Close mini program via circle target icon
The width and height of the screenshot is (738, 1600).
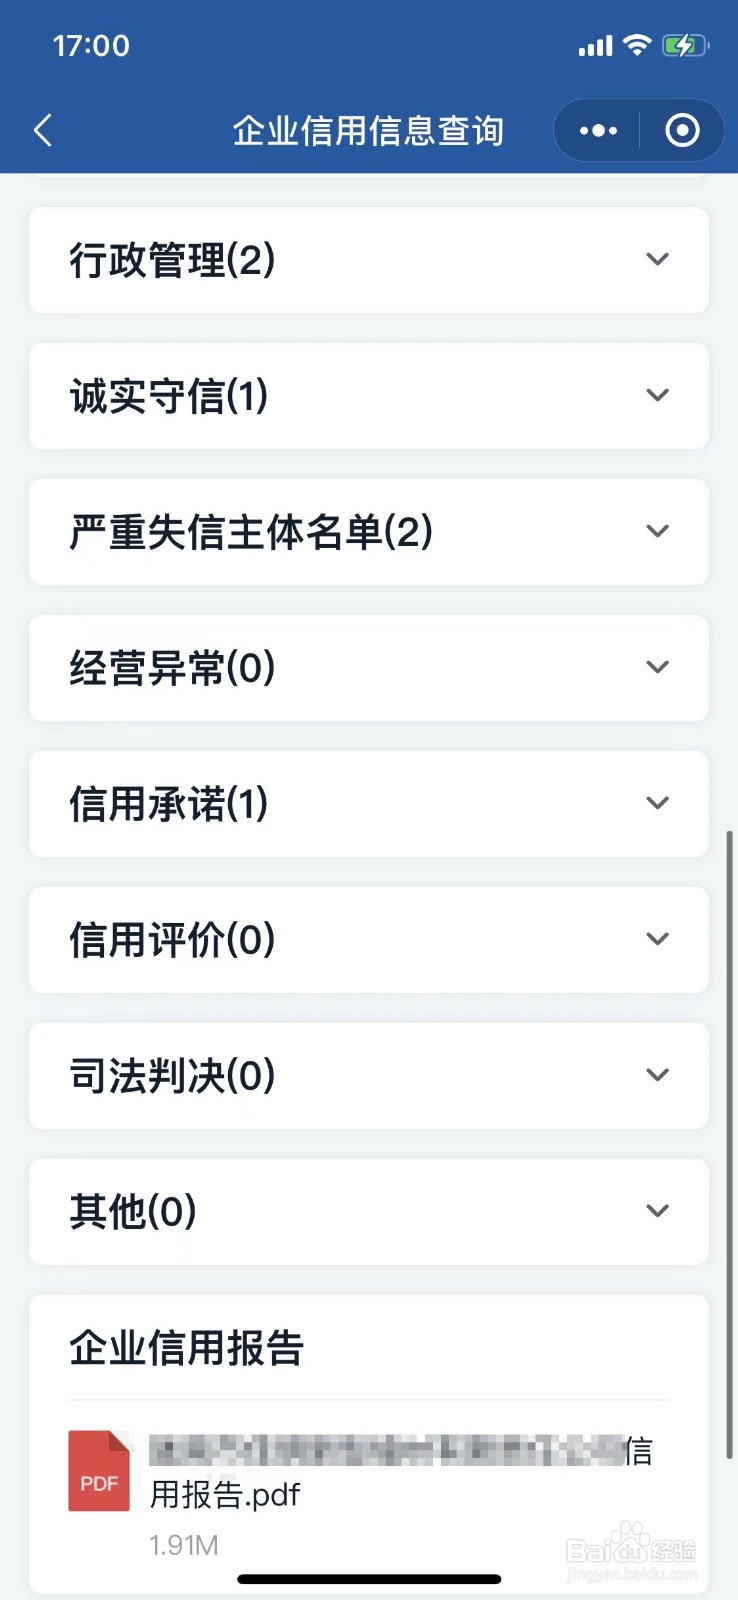pos(682,130)
